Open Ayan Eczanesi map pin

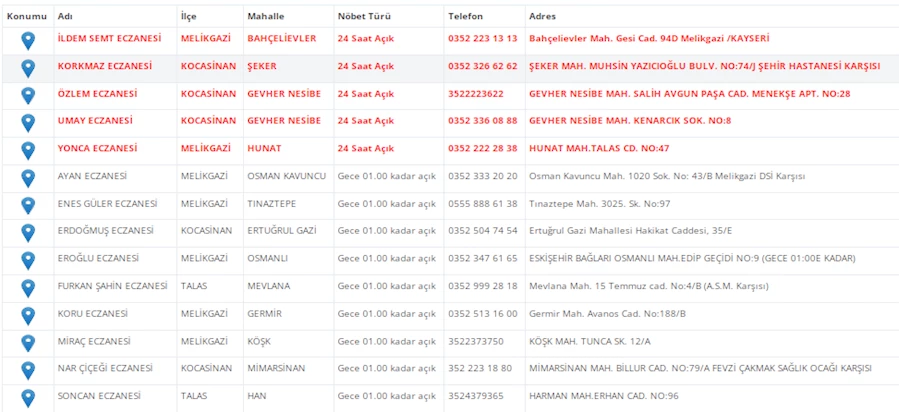point(28,178)
